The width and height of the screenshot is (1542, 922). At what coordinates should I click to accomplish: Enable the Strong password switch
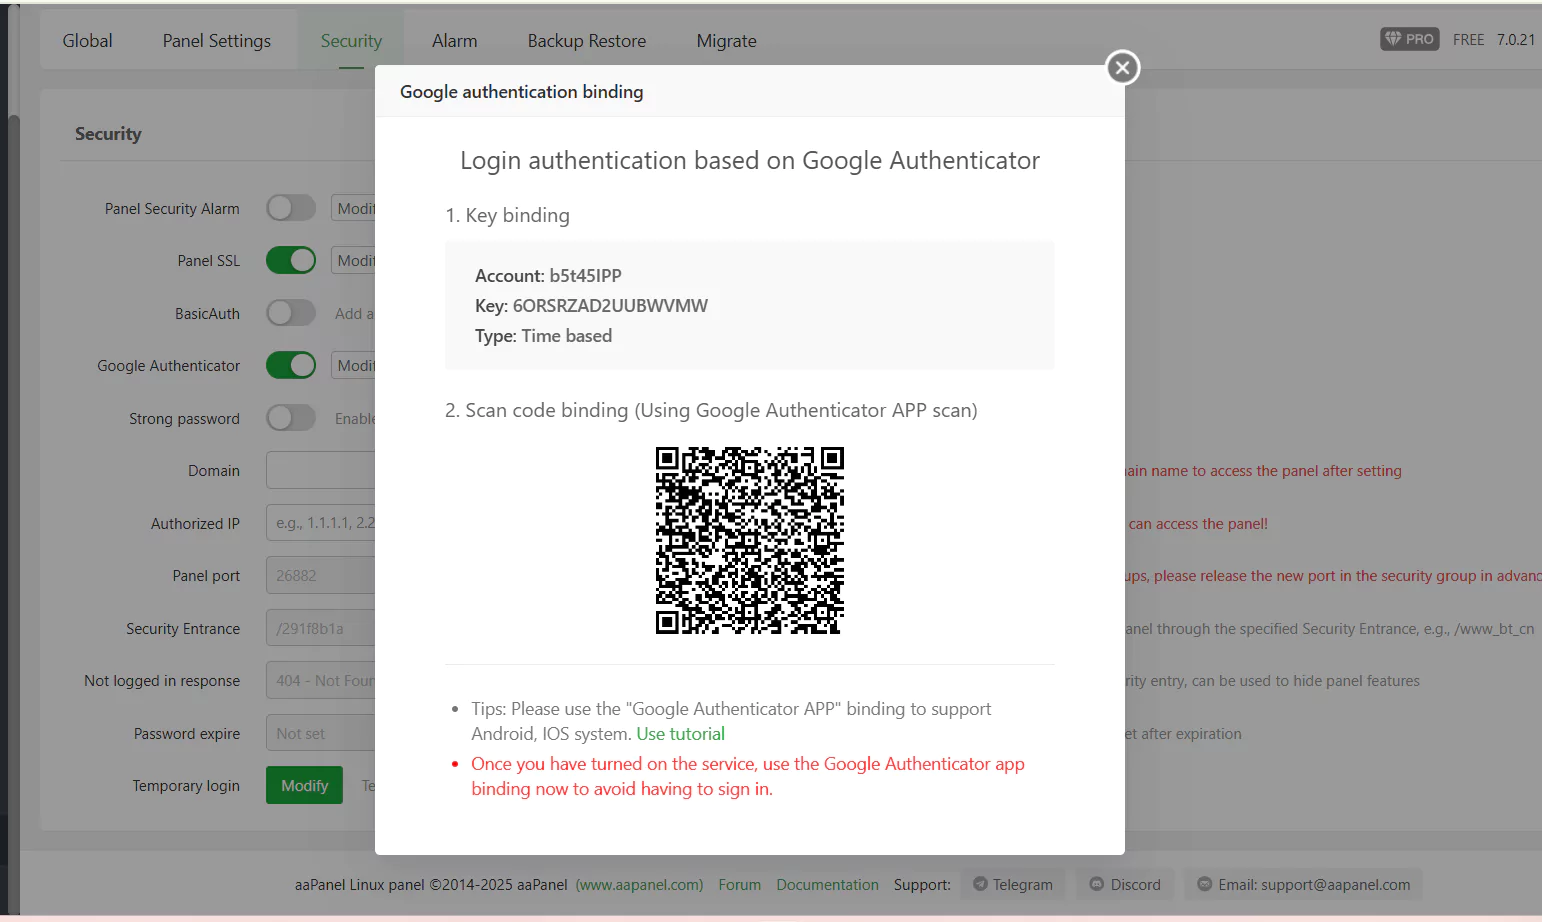click(291, 418)
